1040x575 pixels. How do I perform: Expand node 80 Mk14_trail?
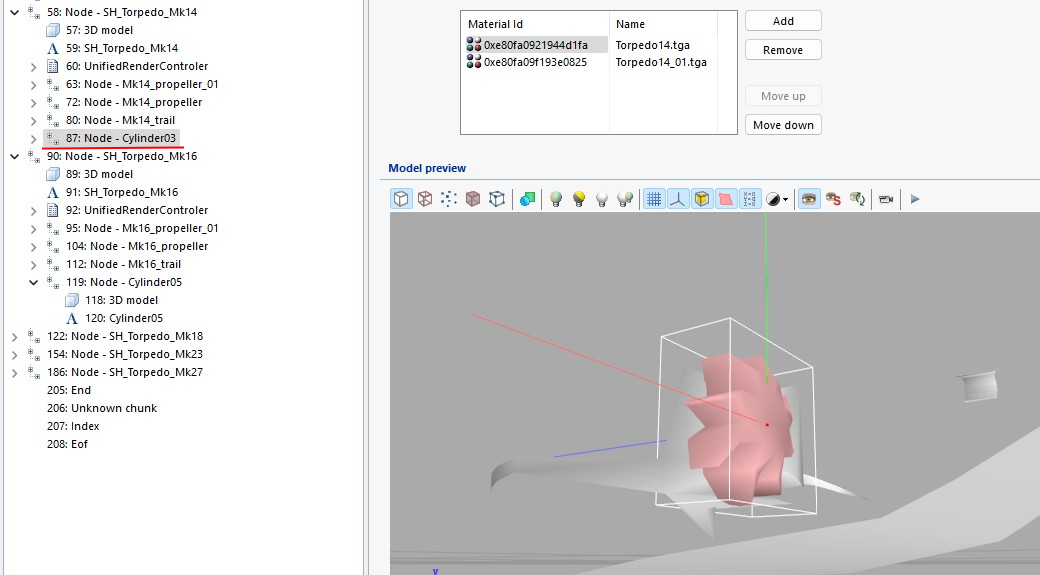click(33, 120)
